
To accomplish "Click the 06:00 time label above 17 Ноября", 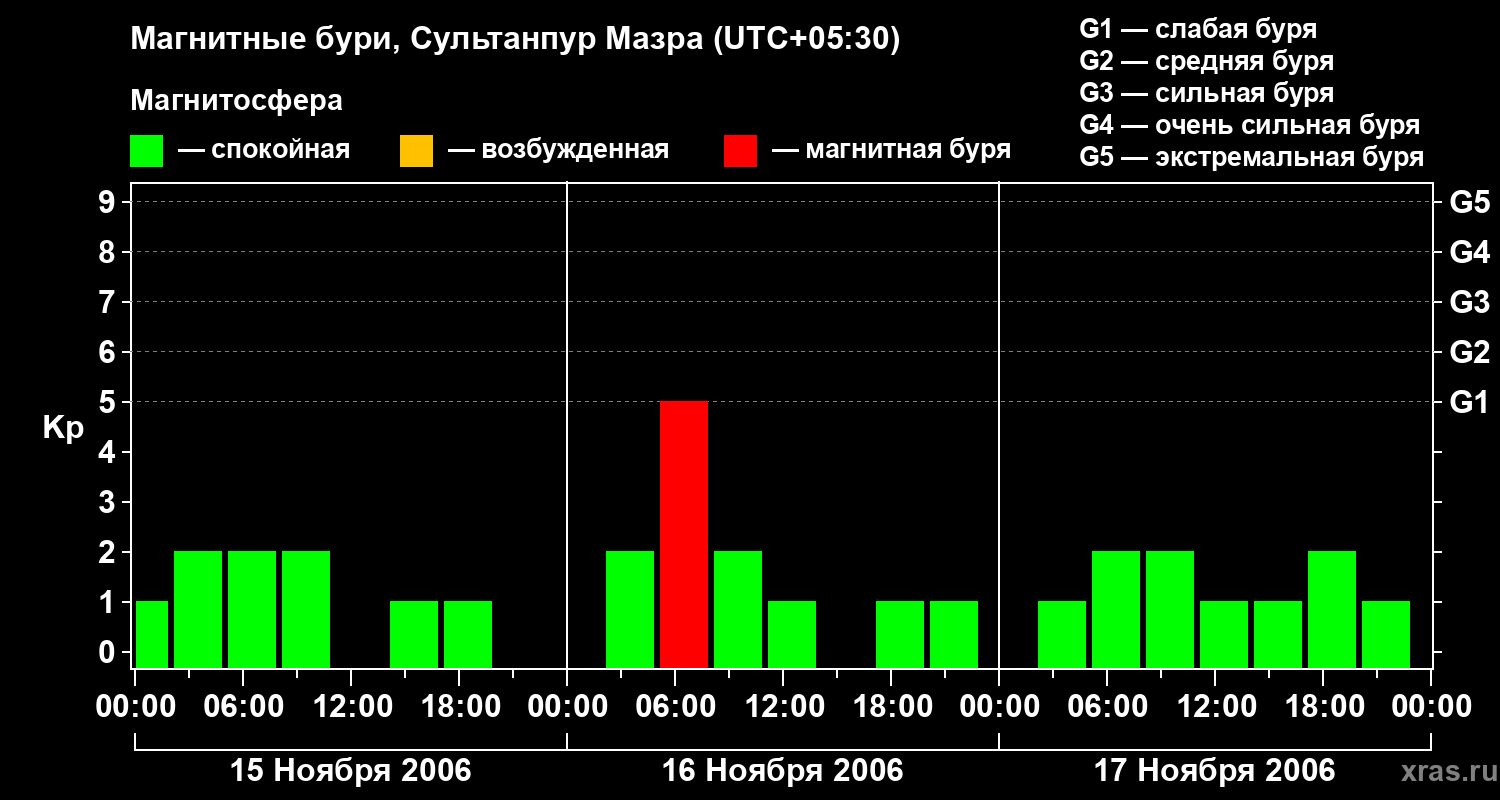I will pyautogui.click(x=1107, y=707).
